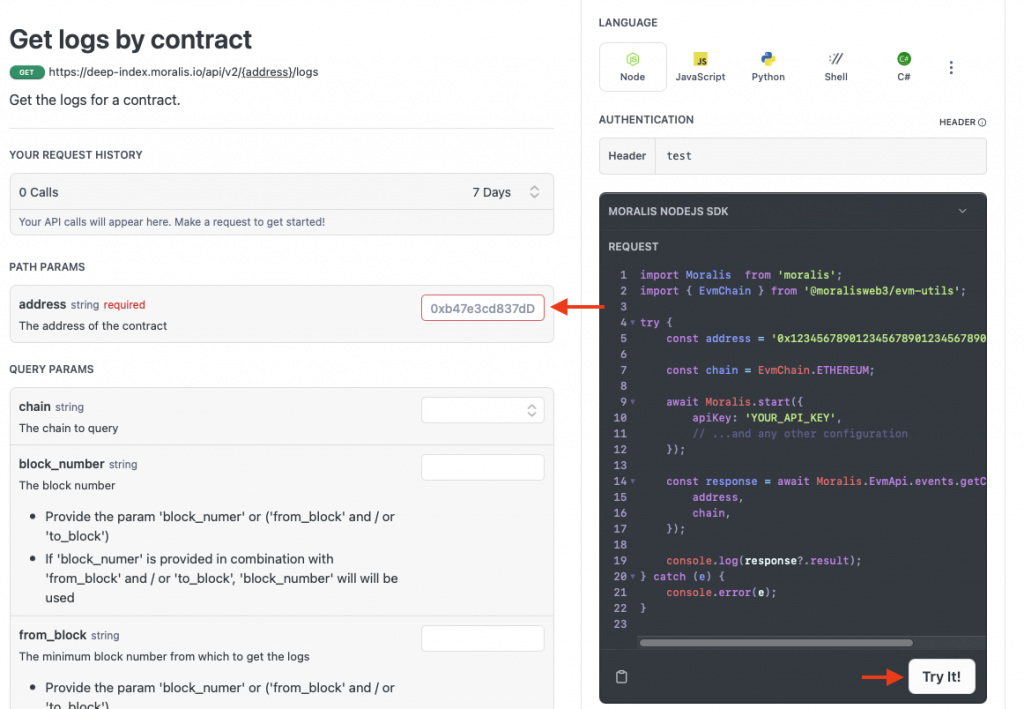Click the {address} link in the URL
The image size is (1024, 709).
[266, 72]
